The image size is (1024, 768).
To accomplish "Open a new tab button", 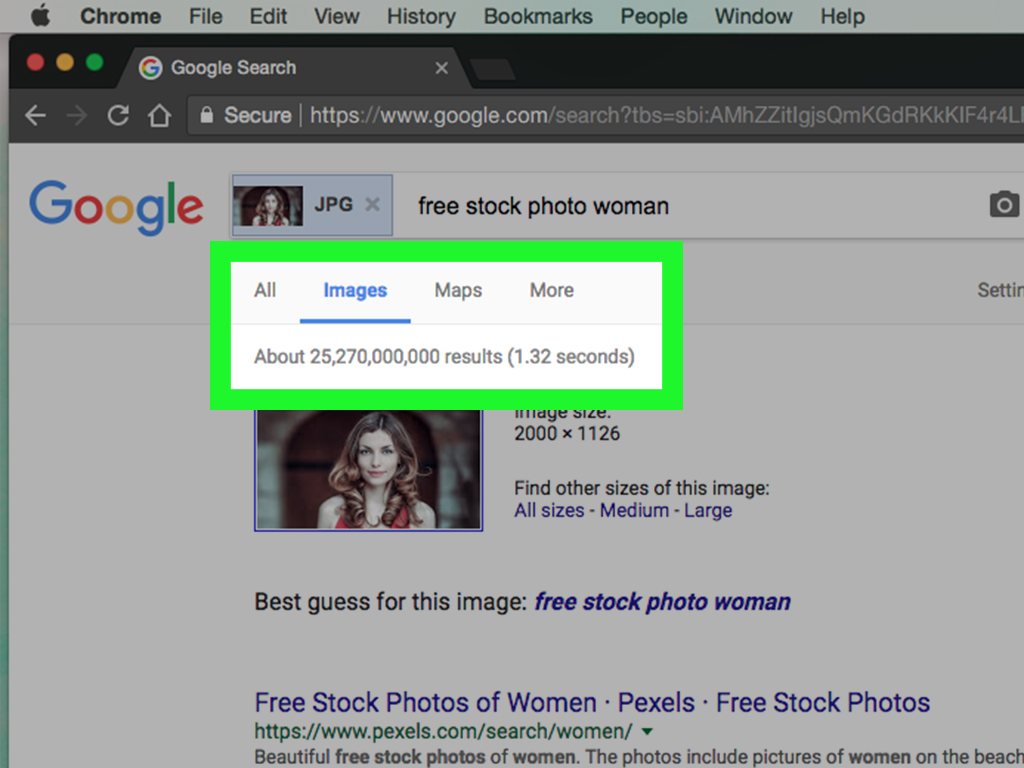I will click(492, 69).
